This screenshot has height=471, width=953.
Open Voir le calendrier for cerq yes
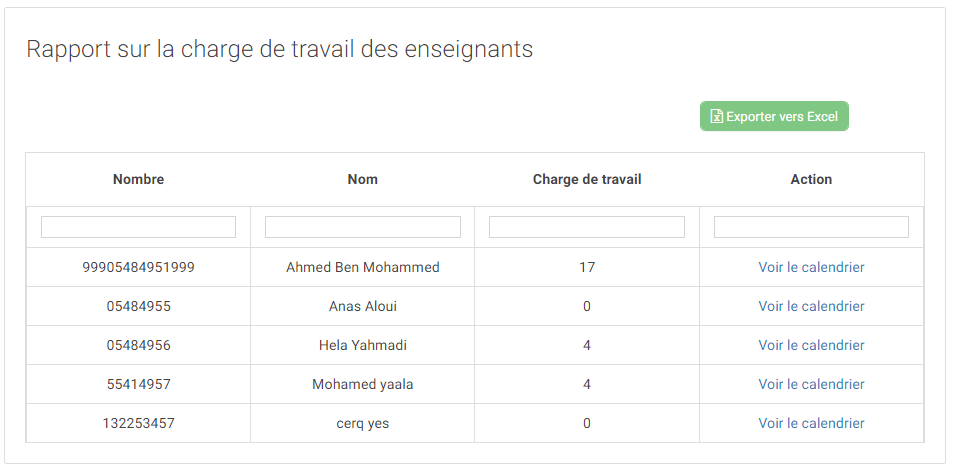pos(811,423)
